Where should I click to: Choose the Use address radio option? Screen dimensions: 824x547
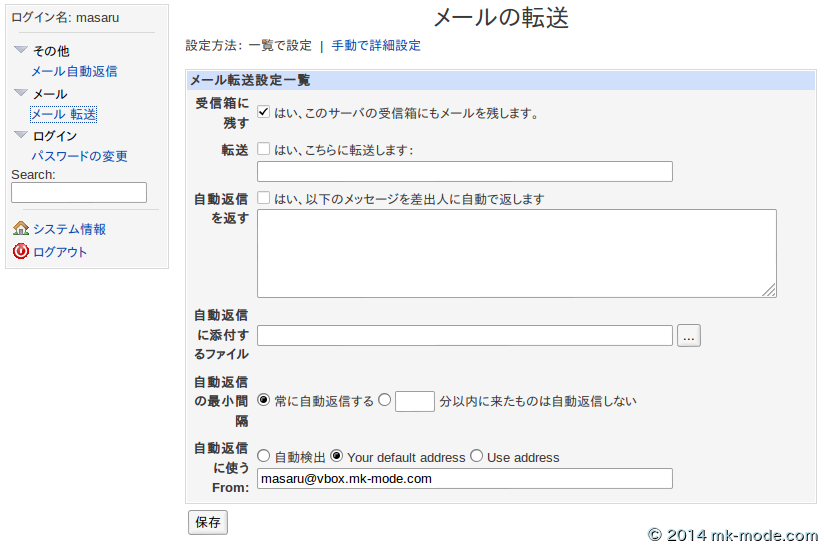pyautogui.click(x=477, y=456)
